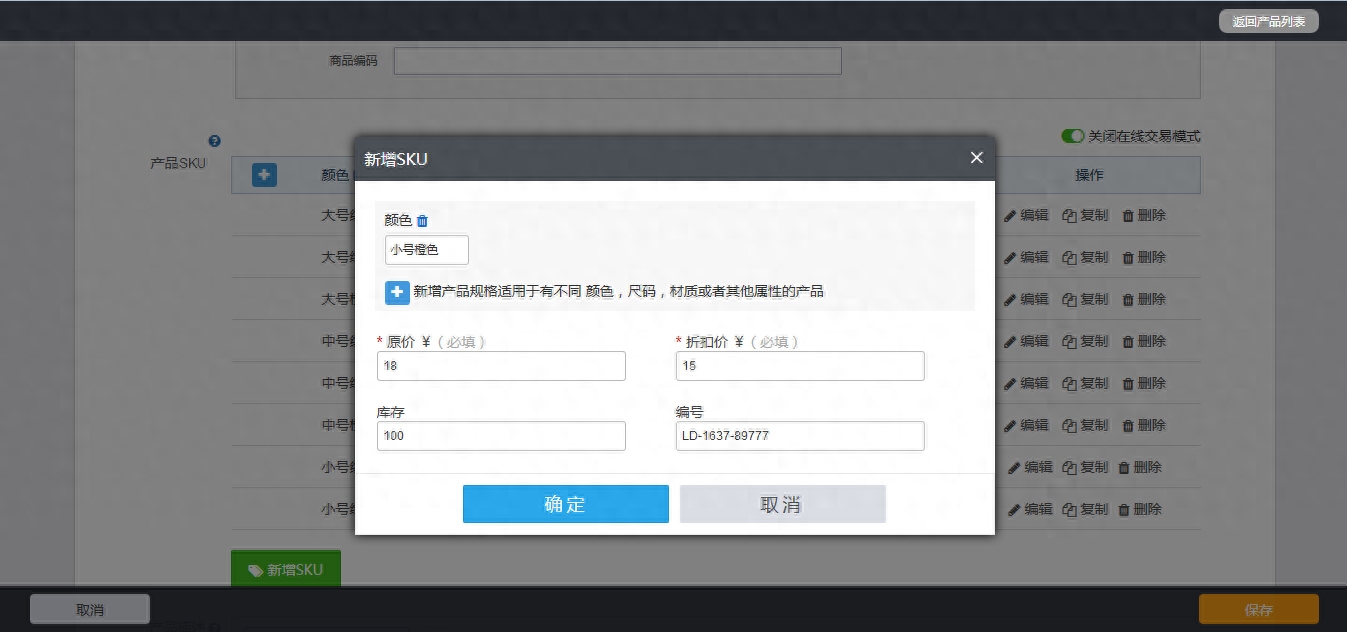This screenshot has height=632, width=1347.
Task: Open the help icon above 产品SKU
Action: (214, 141)
